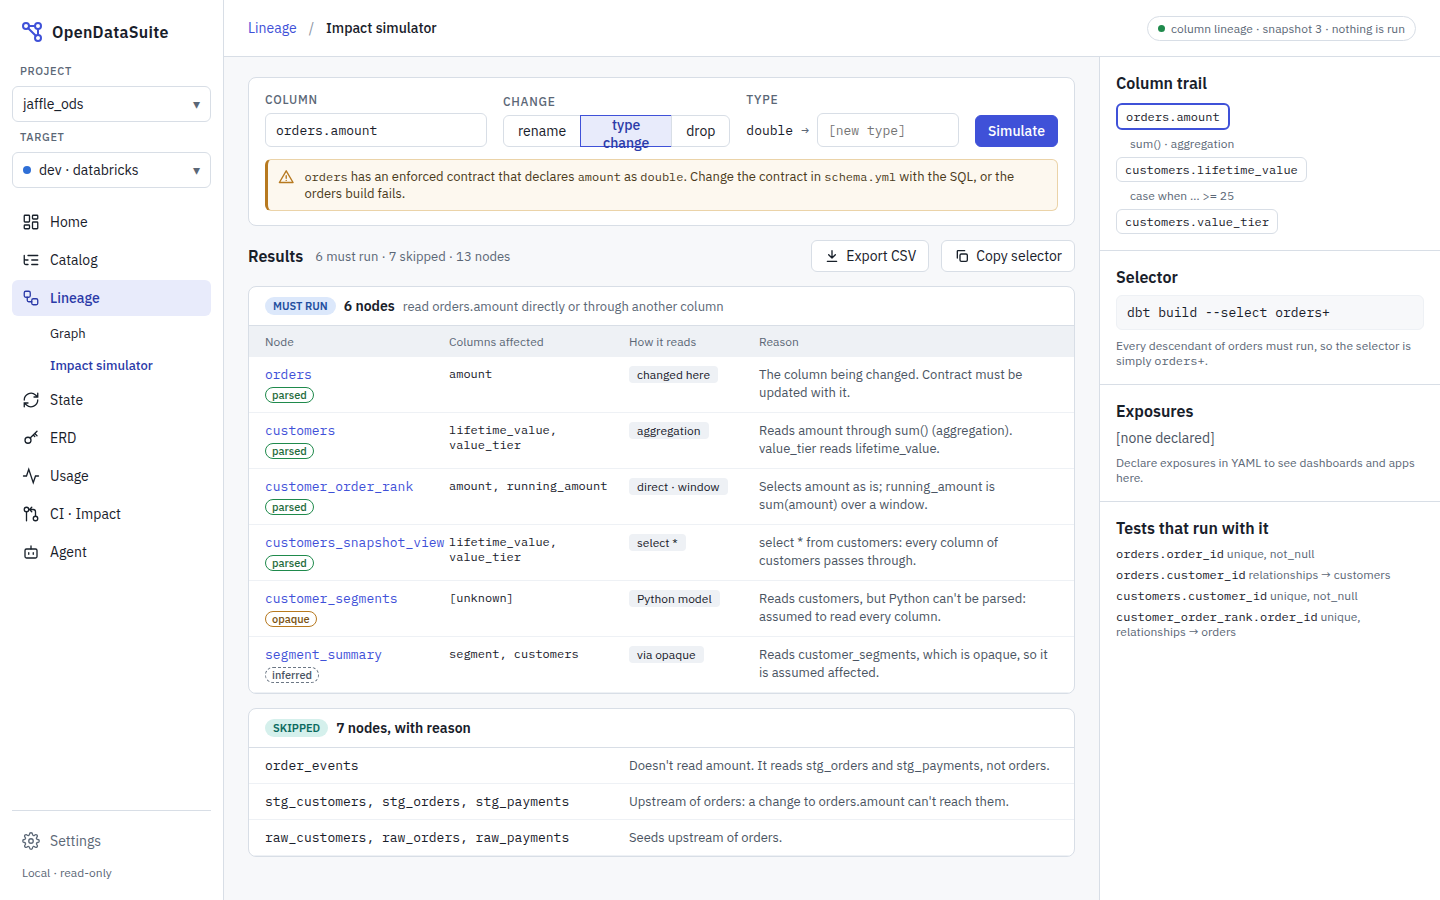Select the type change option
Screen dimensions: 1440x900
[626, 131]
